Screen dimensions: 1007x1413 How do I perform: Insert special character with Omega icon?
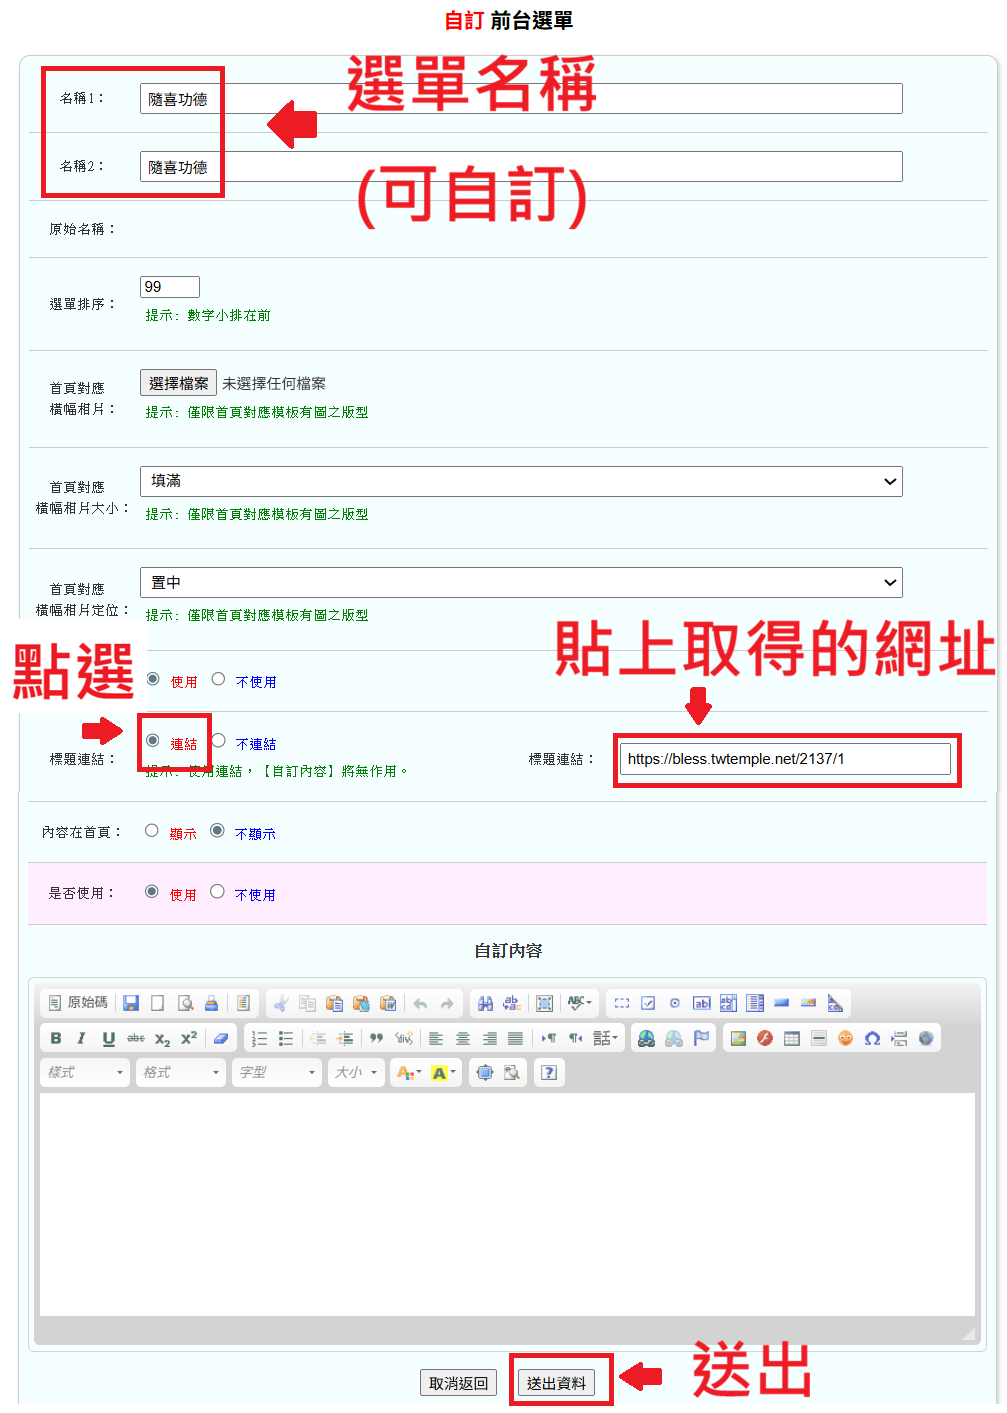click(x=872, y=1039)
